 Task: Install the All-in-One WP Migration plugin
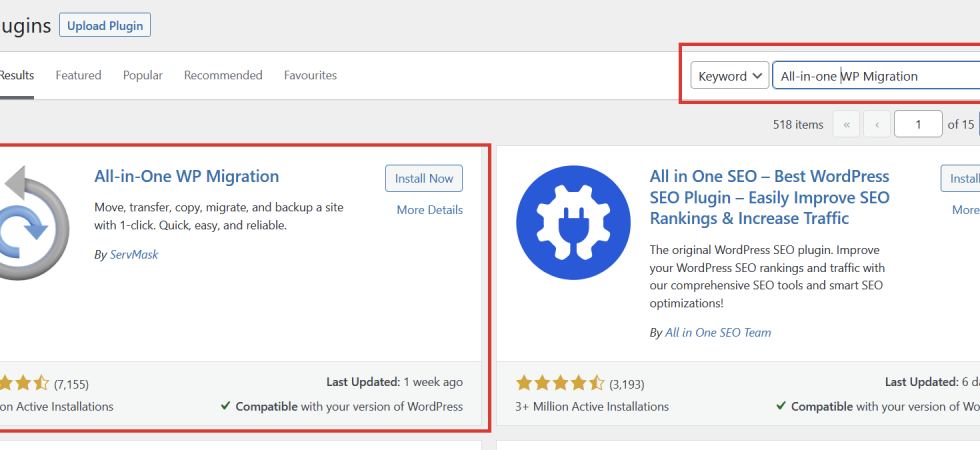pos(424,178)
